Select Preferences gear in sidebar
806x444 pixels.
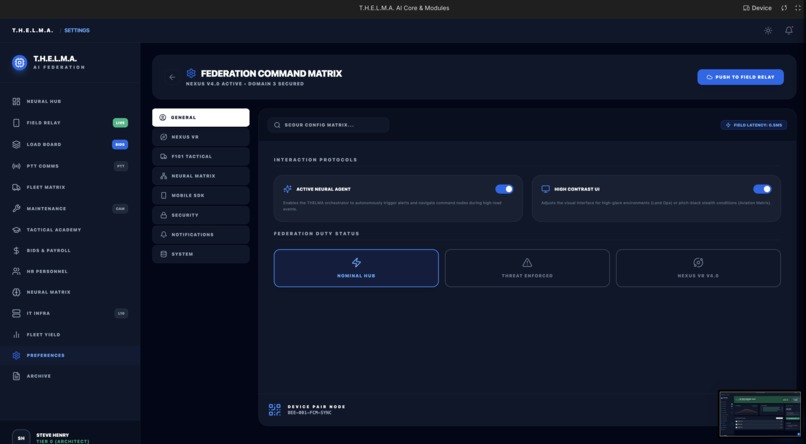70,355
